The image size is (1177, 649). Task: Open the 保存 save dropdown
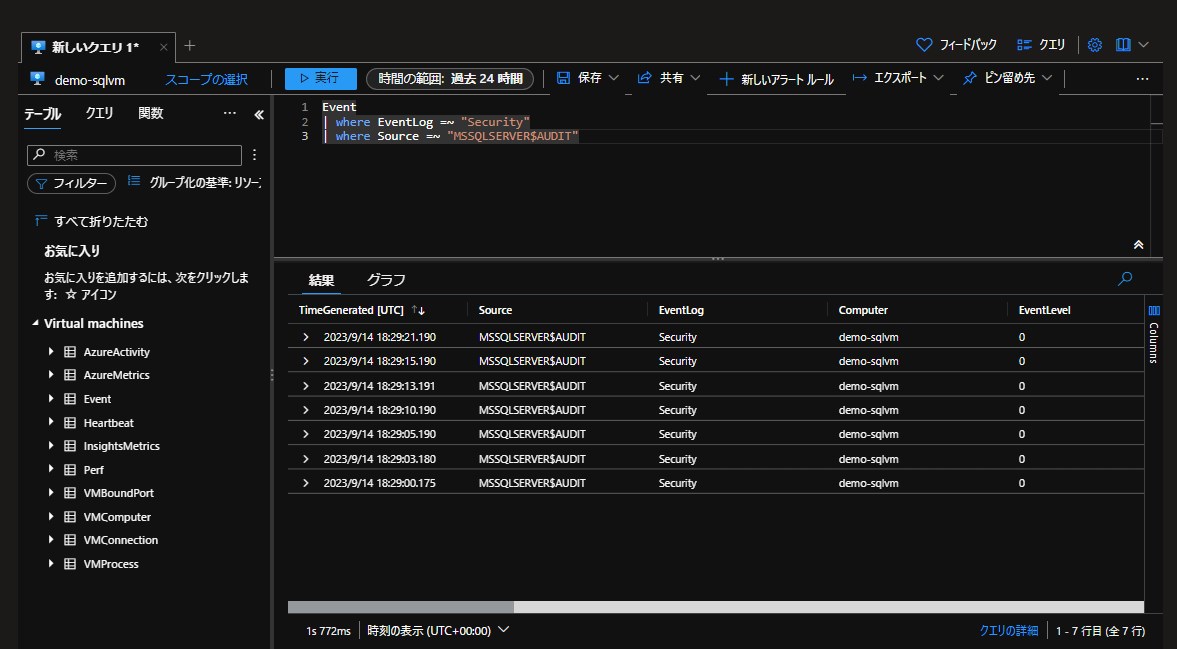(588, 78)
